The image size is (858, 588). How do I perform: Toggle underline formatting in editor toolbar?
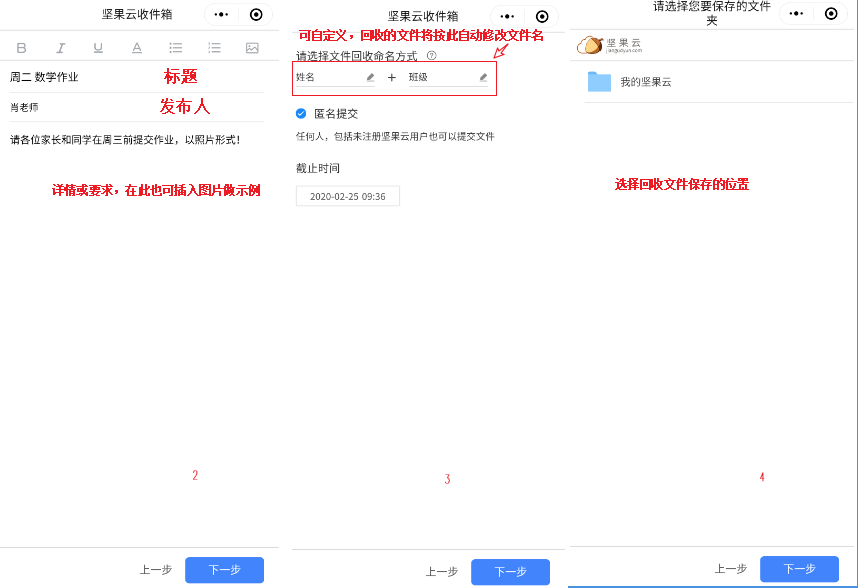pos(98,48)
